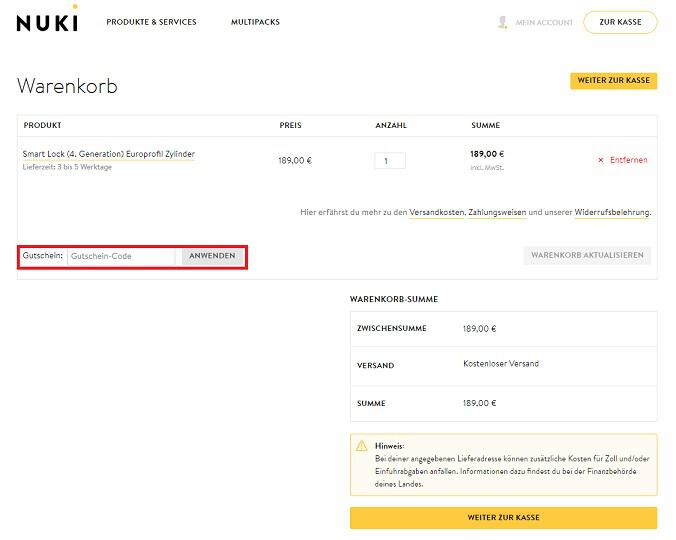Click the Gutschein-Code input field
The height and width of the screenshot is (540, 676).
(x=121, y=256)
